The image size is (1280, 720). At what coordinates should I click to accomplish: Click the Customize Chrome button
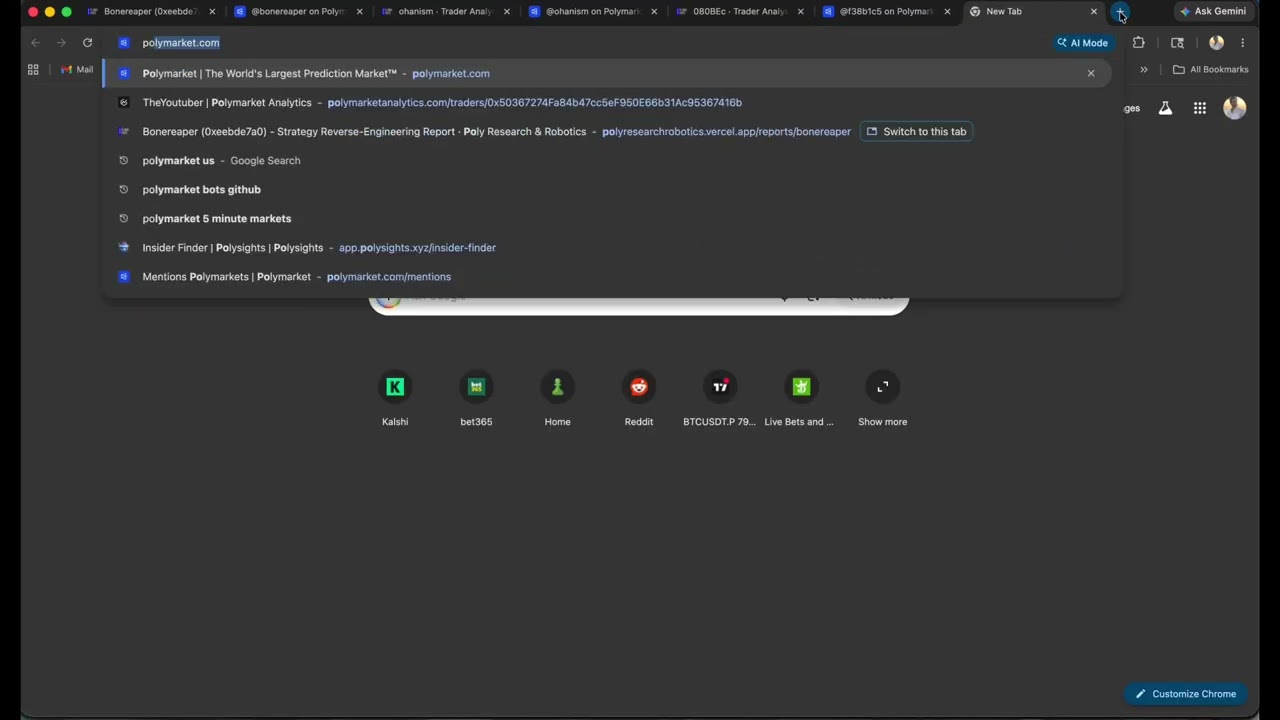pyautogui.click(x=1185, y=694)
